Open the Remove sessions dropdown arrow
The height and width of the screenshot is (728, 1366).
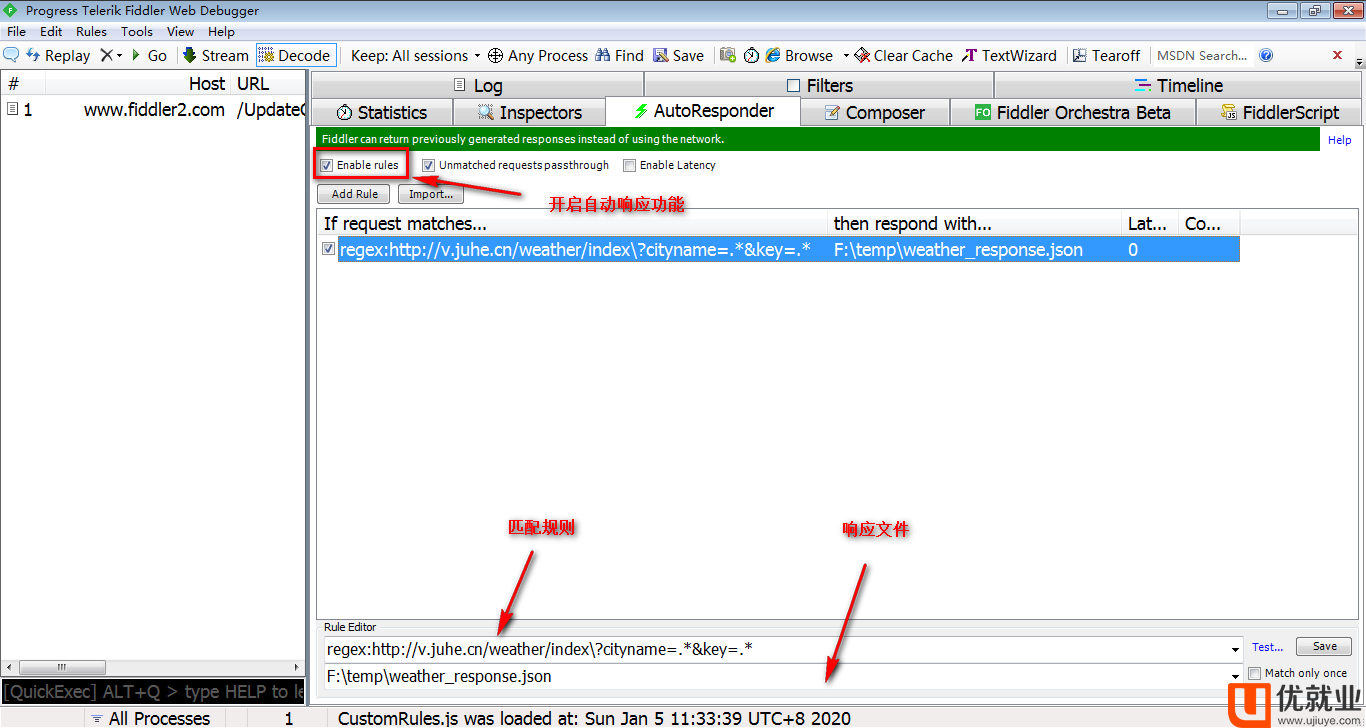tap(120, 56)
